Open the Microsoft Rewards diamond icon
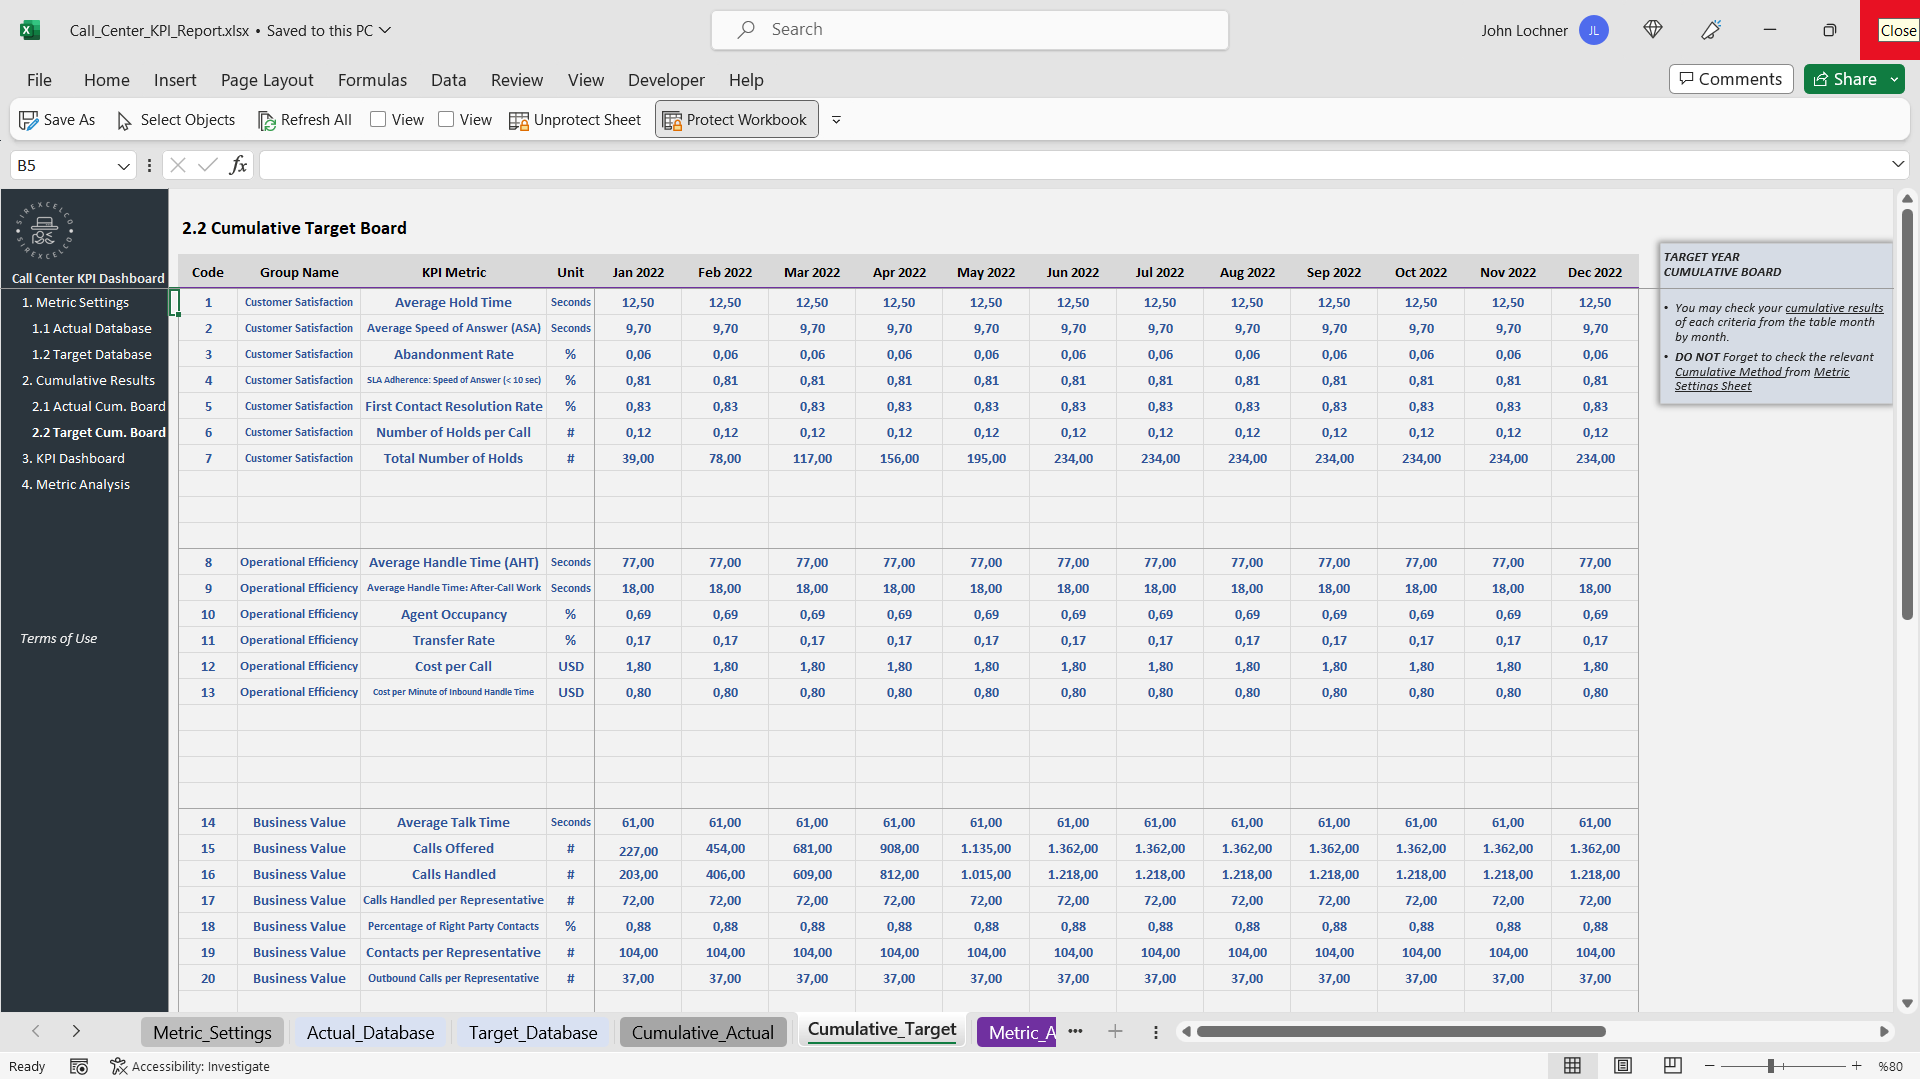This screenshot has width=1920, height=1080. tap(1653, 30)
